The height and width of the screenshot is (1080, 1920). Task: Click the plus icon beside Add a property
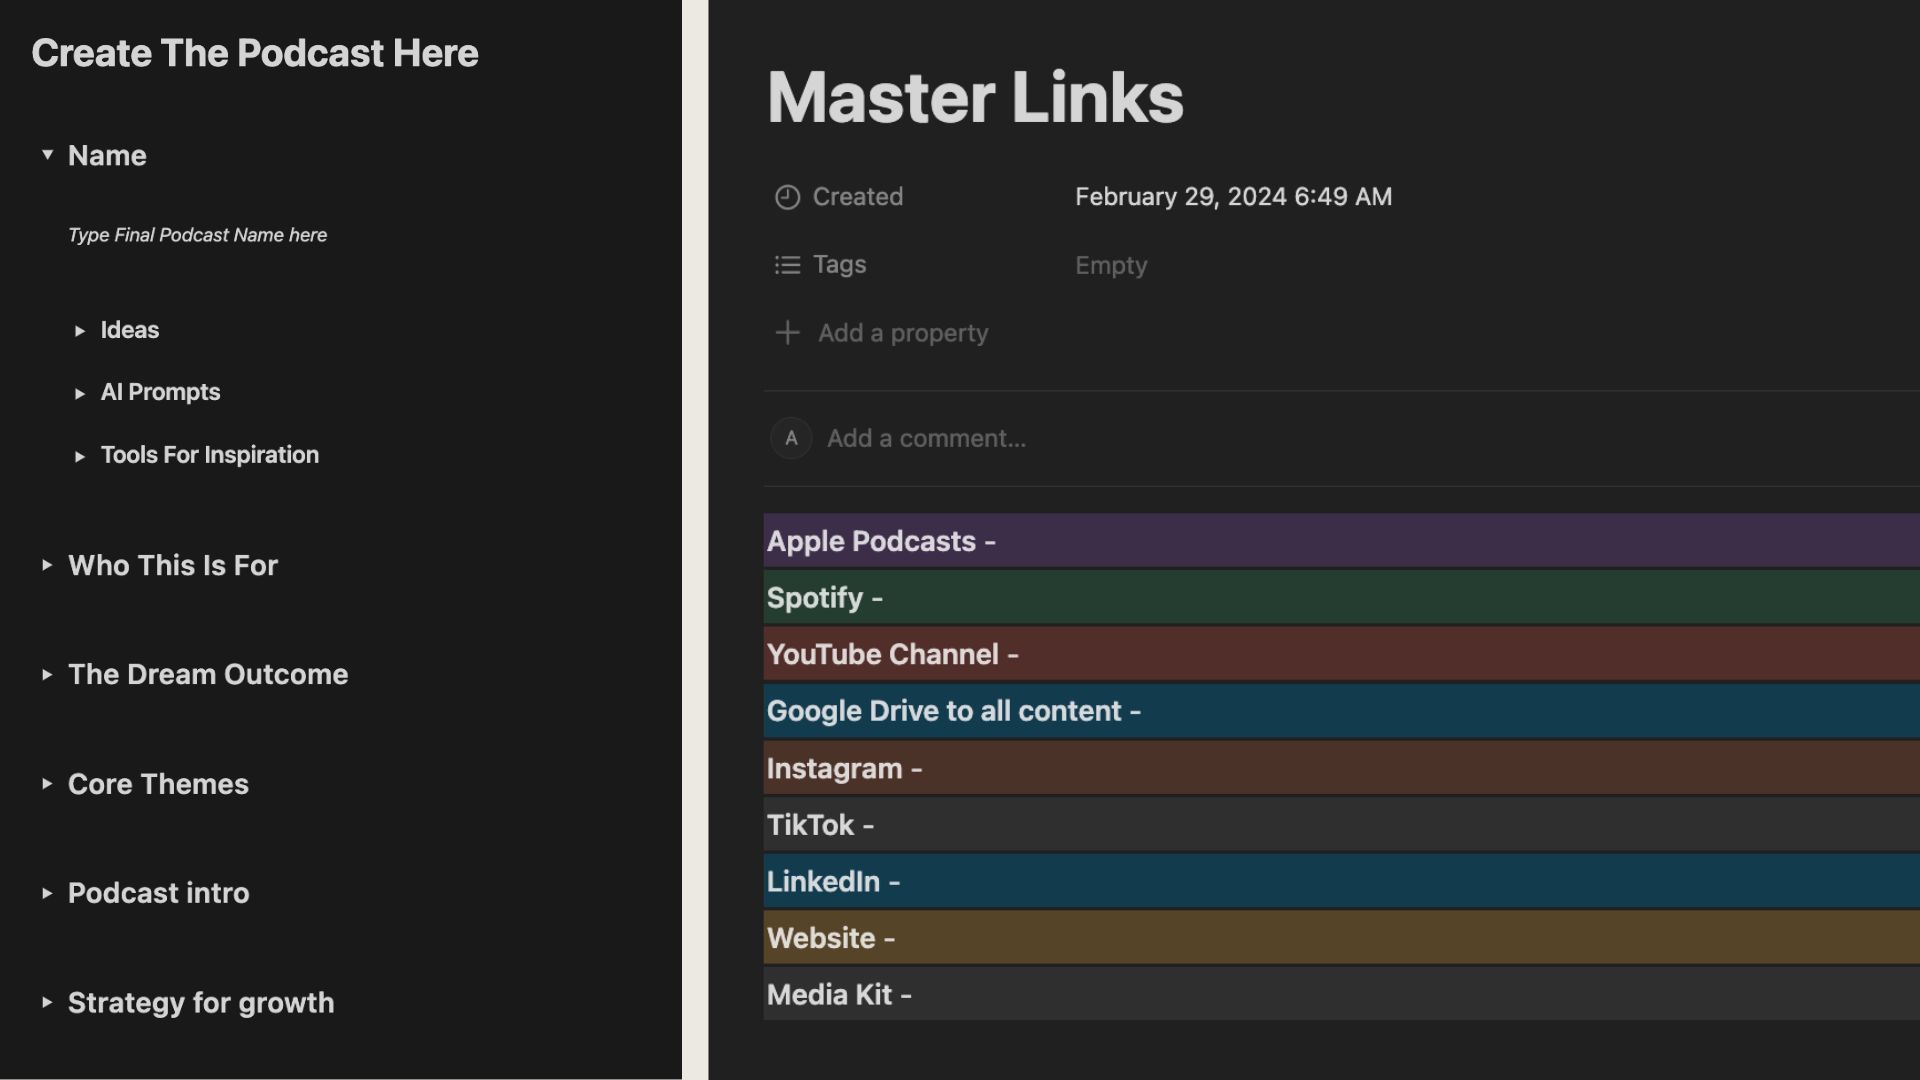tap(788, 332)
